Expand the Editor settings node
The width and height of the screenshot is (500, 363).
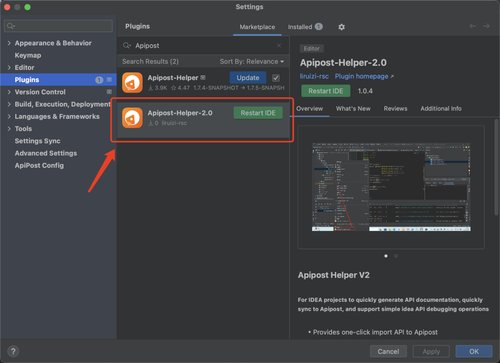pyautogui.click(x=9, y=67)
